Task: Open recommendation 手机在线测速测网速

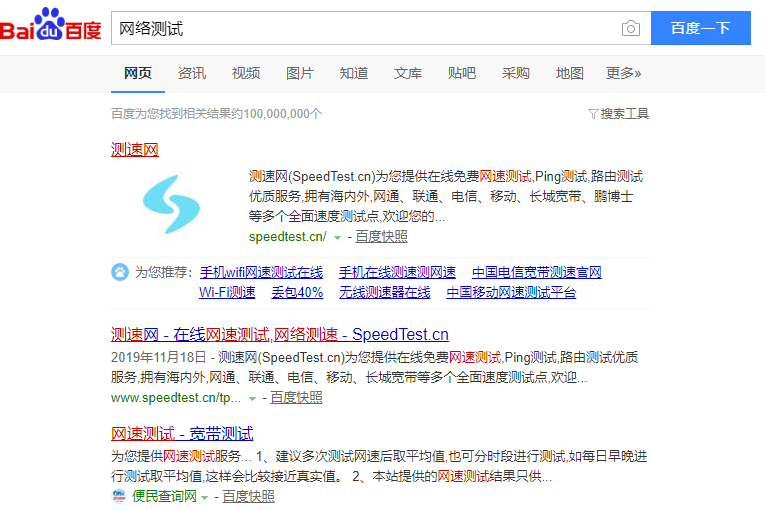Action: [398, 272]
